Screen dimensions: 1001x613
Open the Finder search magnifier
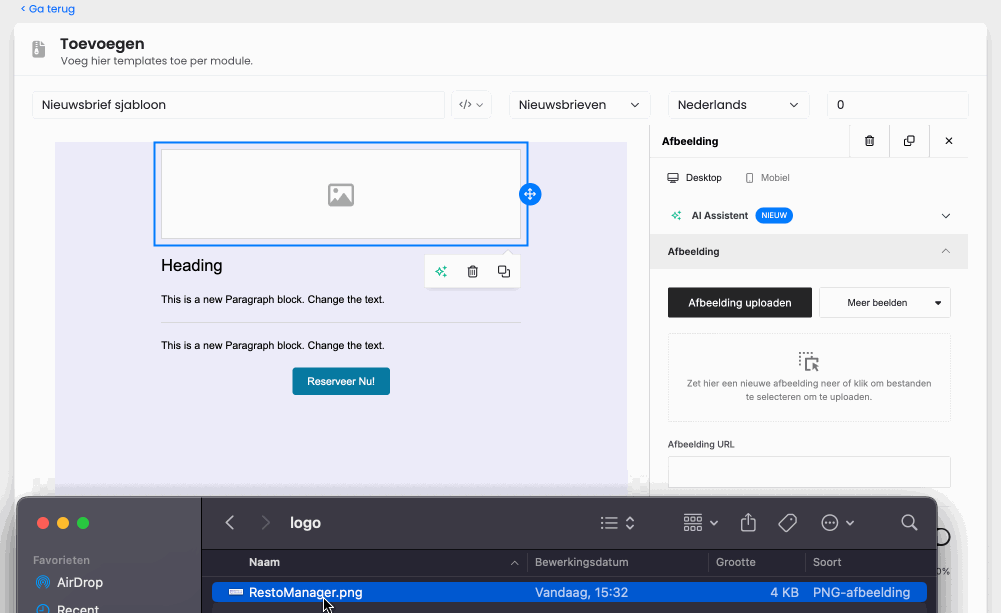click(x=909, y=522)
